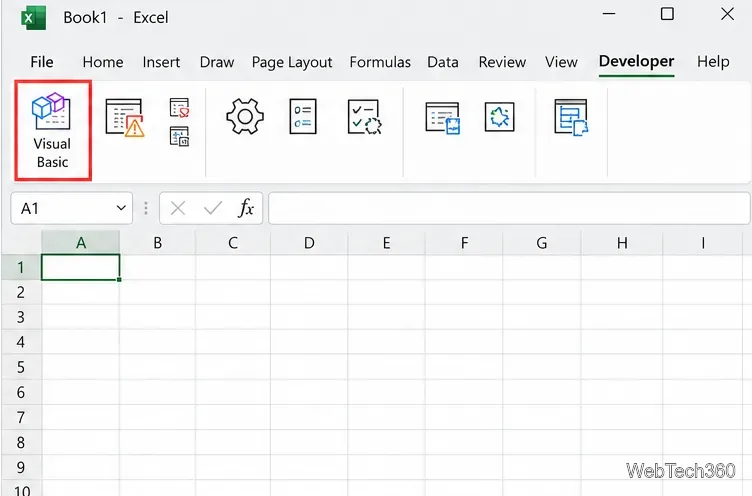Select column C header
This screenshot has height=496, width=752.
[x=233, y=243]
